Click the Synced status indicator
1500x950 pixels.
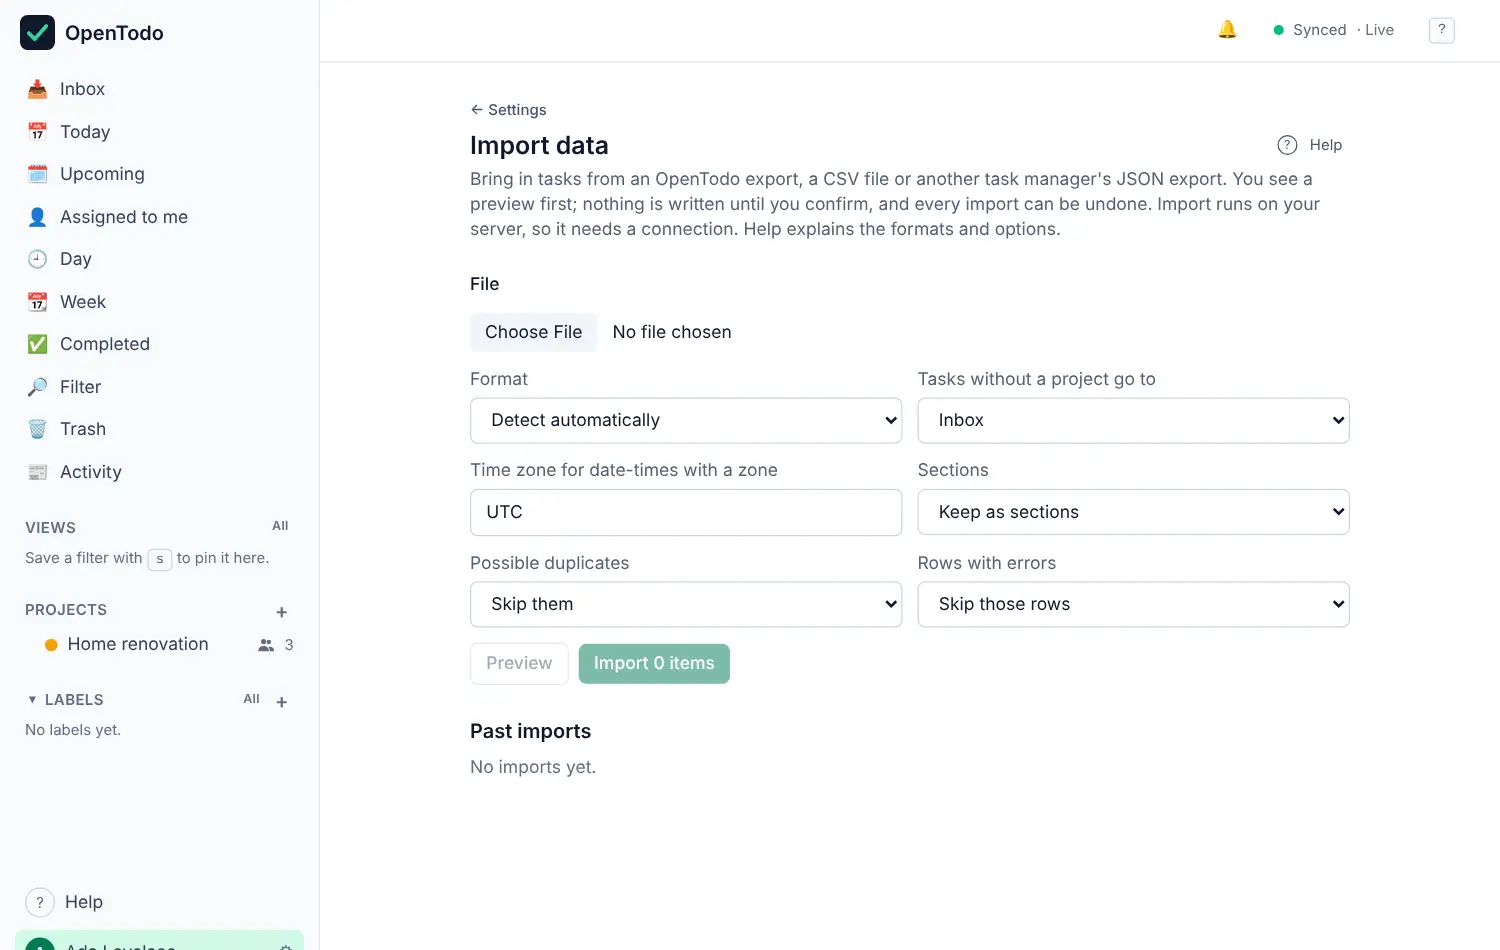point(1310,30)
